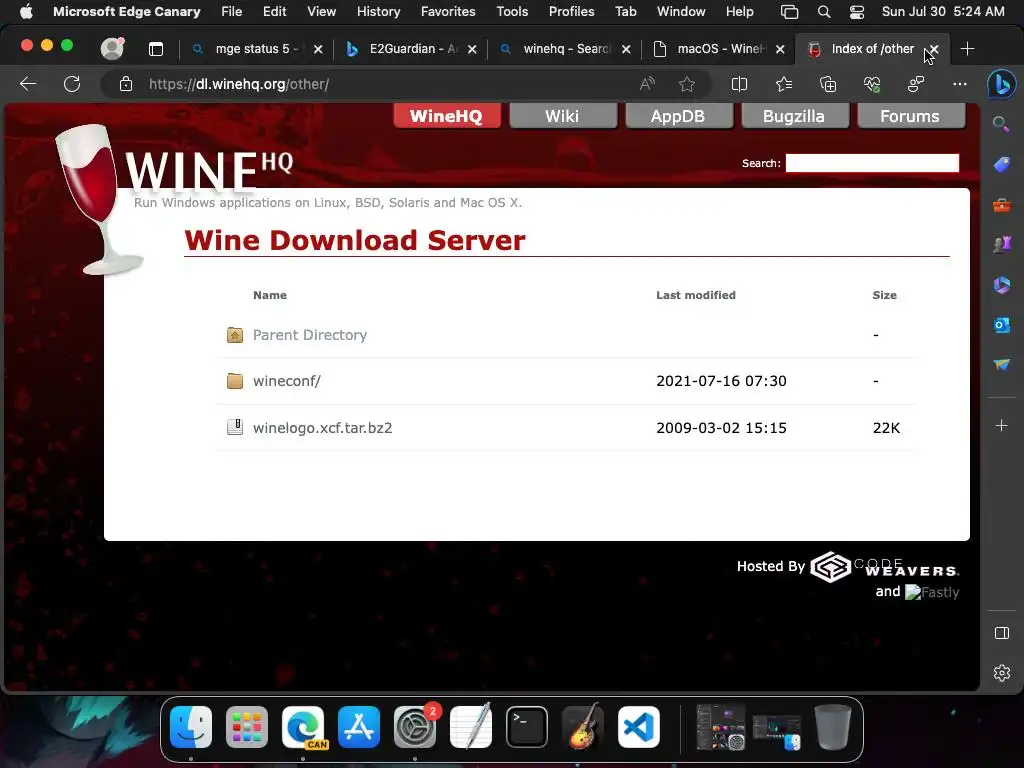Open sidebar Games chess icon

click(1001, 244)
